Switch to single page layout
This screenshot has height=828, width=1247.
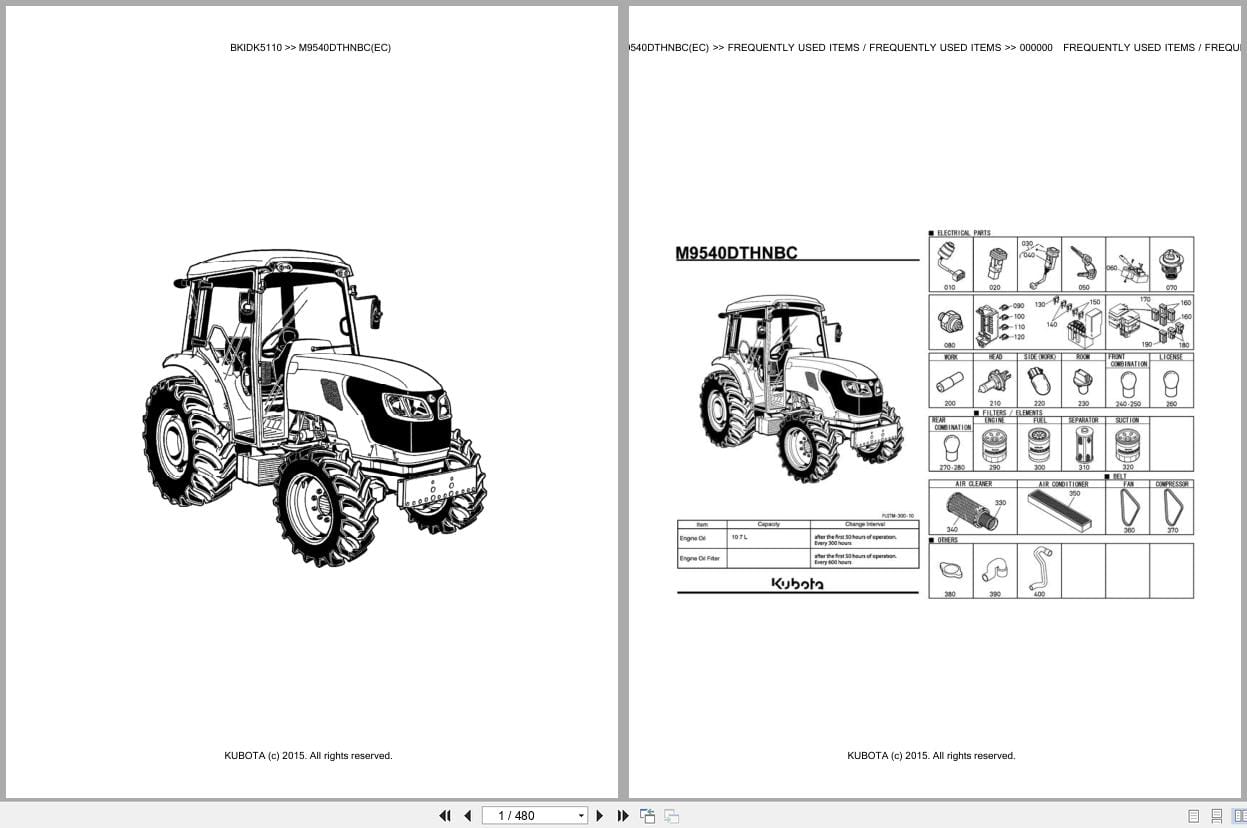[1193, 816]
